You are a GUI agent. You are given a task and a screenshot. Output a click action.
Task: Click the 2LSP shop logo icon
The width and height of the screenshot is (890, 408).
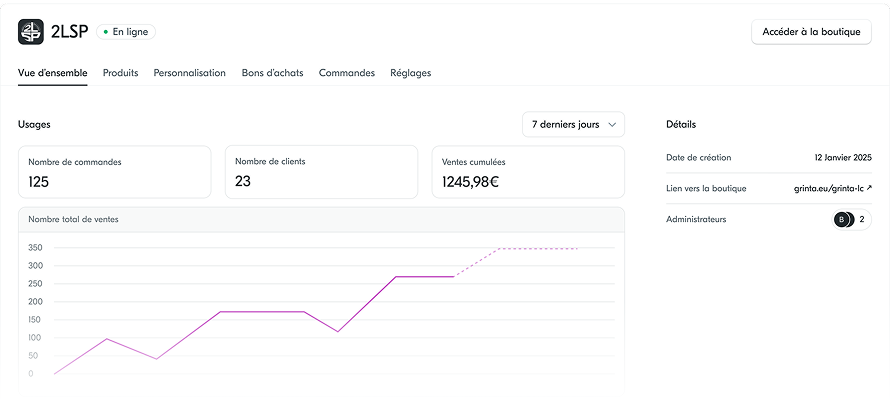click(31, 32)
